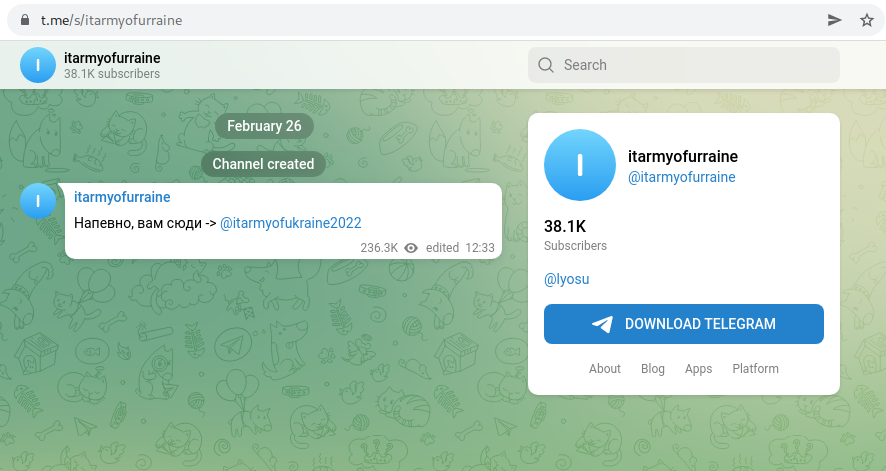Image resolution: width=886 pixels, height=471 pixels.
Task: Open the @lyosu link in info card
Action: 566,279
